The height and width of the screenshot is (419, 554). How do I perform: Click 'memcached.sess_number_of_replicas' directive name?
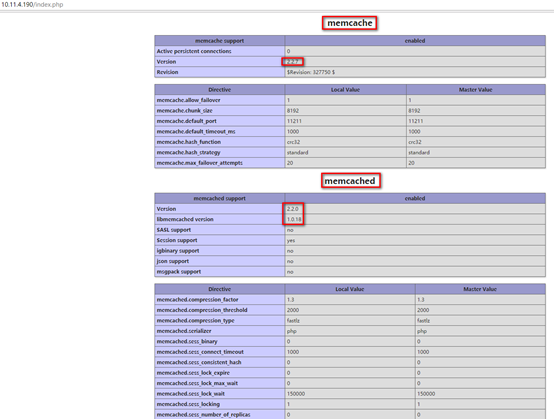click(204, 414)
